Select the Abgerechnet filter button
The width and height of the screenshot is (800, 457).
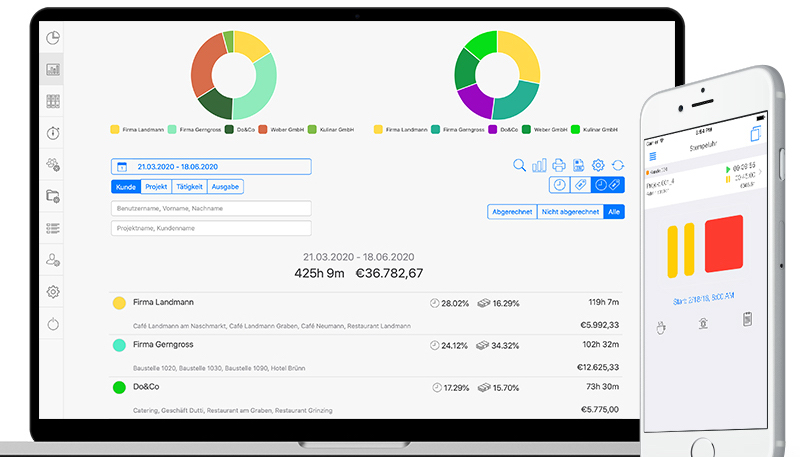click(512, 212)
